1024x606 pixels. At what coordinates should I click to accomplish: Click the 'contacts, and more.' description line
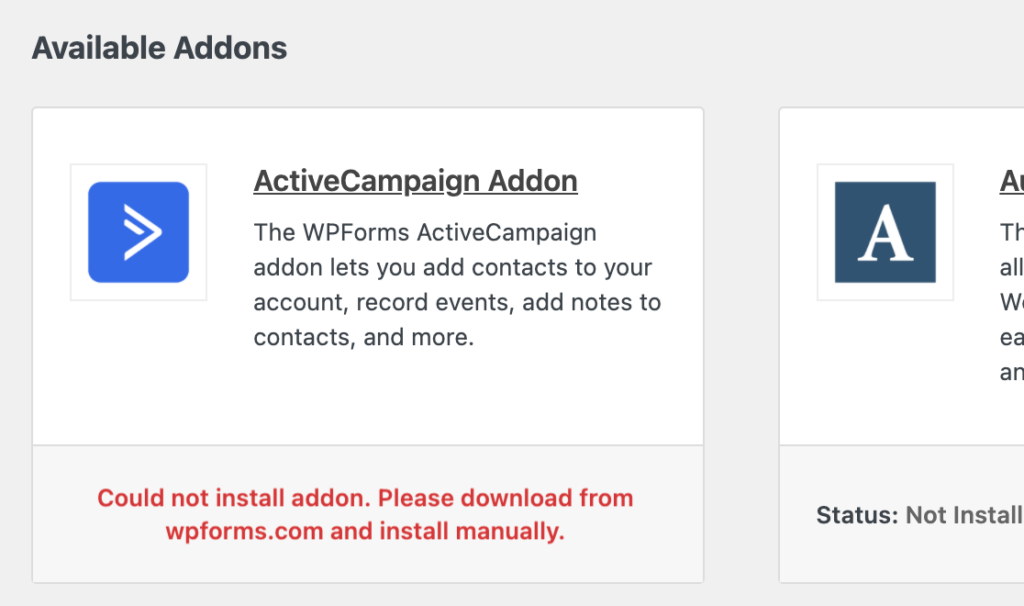click(363, 337)
